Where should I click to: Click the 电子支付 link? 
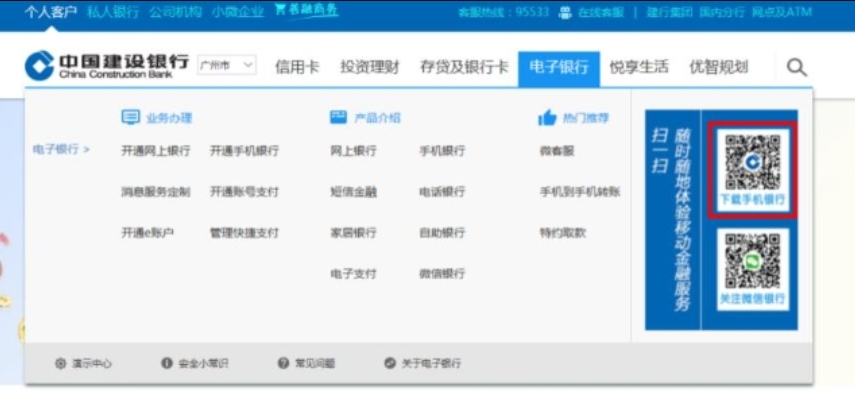point(353,274)
